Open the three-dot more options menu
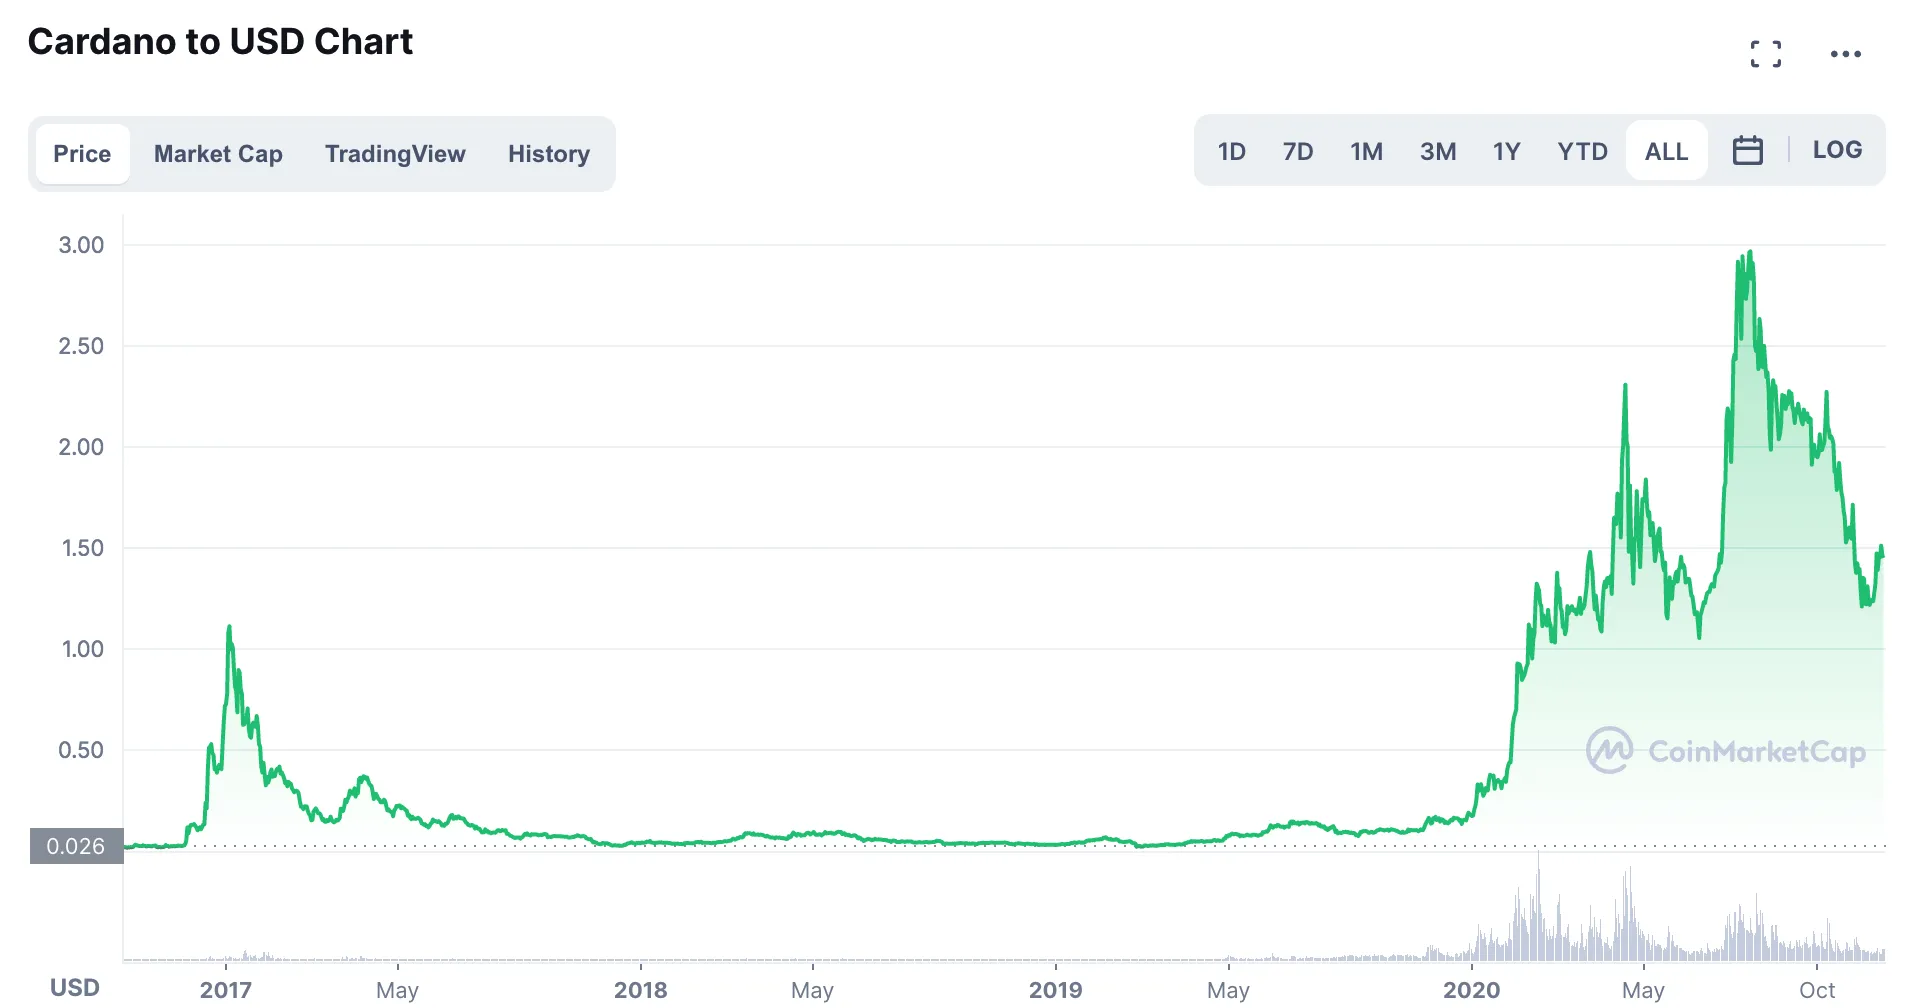 tap(1846, 54)
